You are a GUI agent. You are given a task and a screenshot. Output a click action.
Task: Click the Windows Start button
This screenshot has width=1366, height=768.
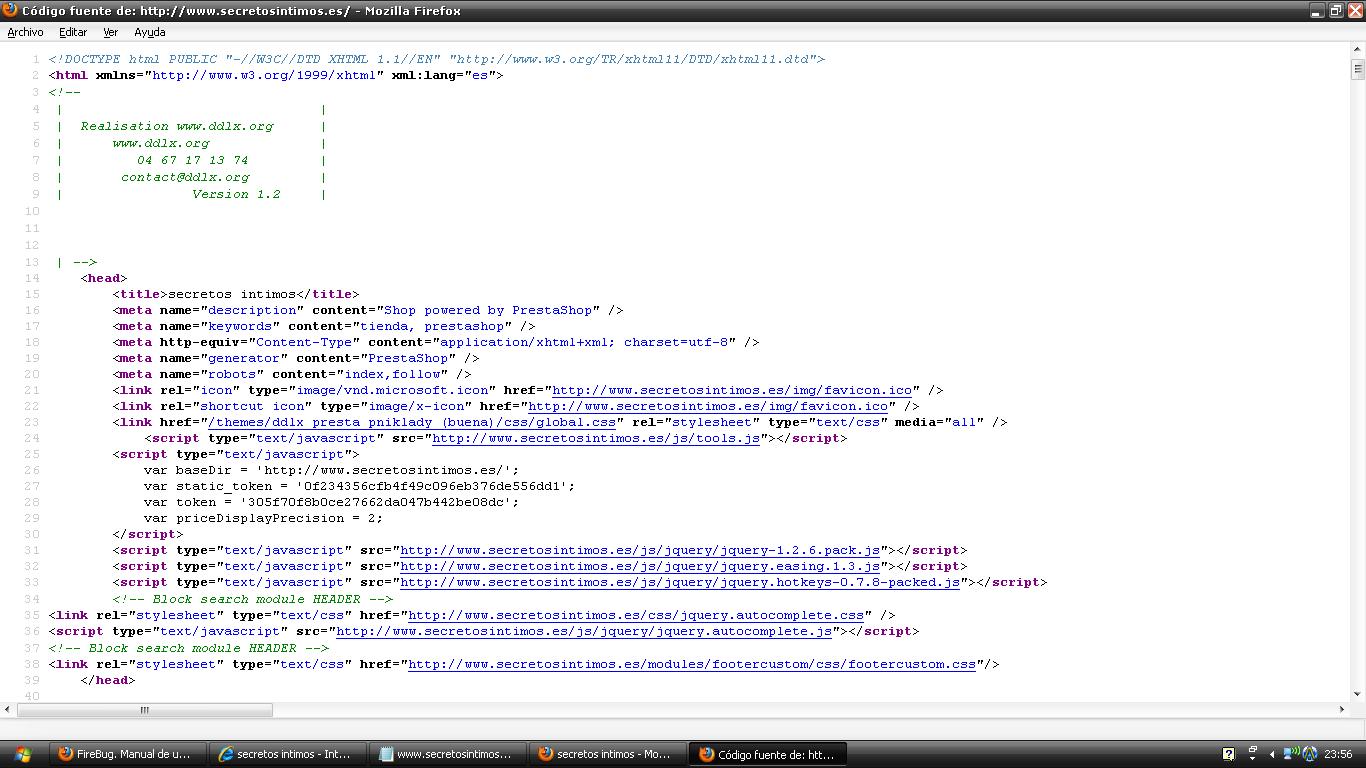(x=22, y=754)
